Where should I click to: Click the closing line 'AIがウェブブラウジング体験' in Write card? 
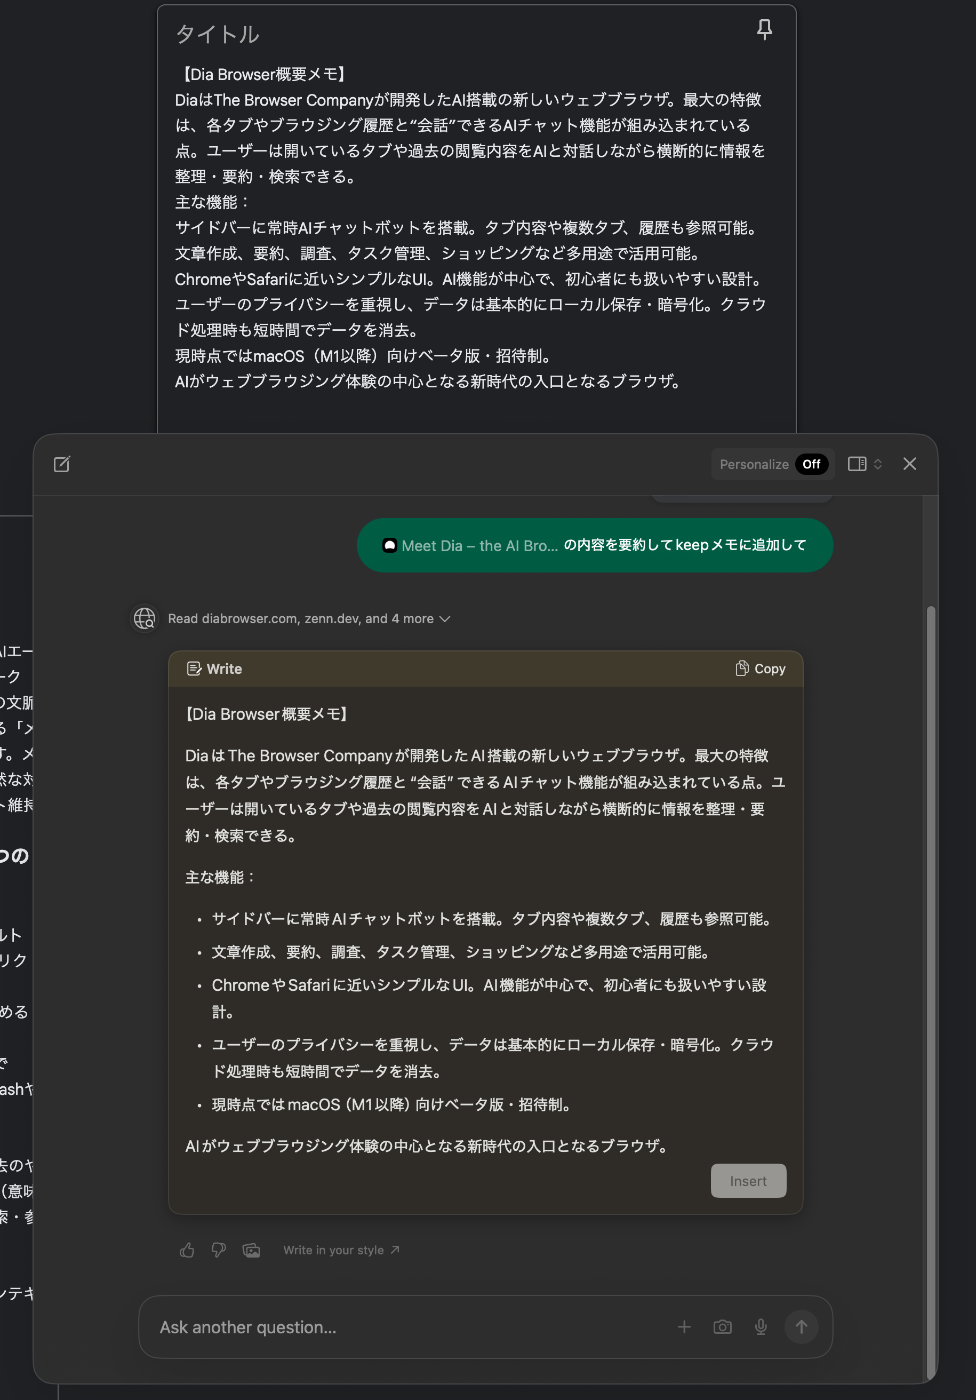[x=429, y=1146]
